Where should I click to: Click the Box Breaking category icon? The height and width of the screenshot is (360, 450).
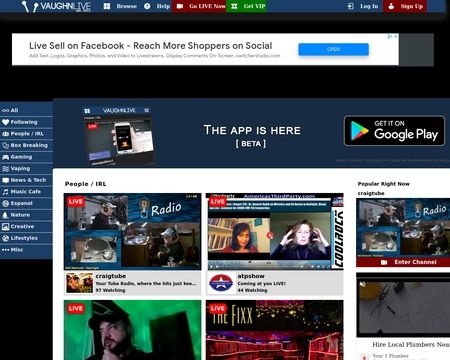coord(5,145)
